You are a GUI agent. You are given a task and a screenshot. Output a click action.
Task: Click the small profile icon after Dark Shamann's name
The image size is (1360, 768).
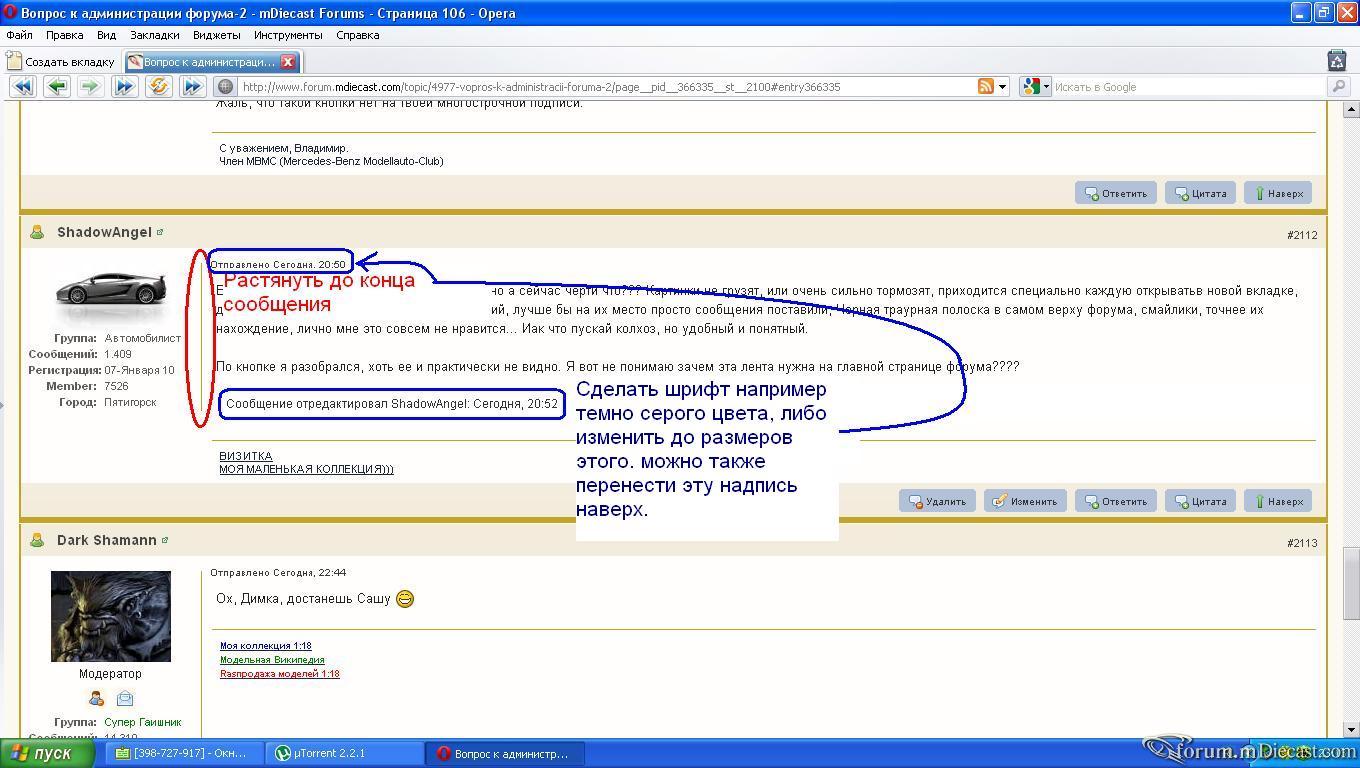(x=165, y=540)
